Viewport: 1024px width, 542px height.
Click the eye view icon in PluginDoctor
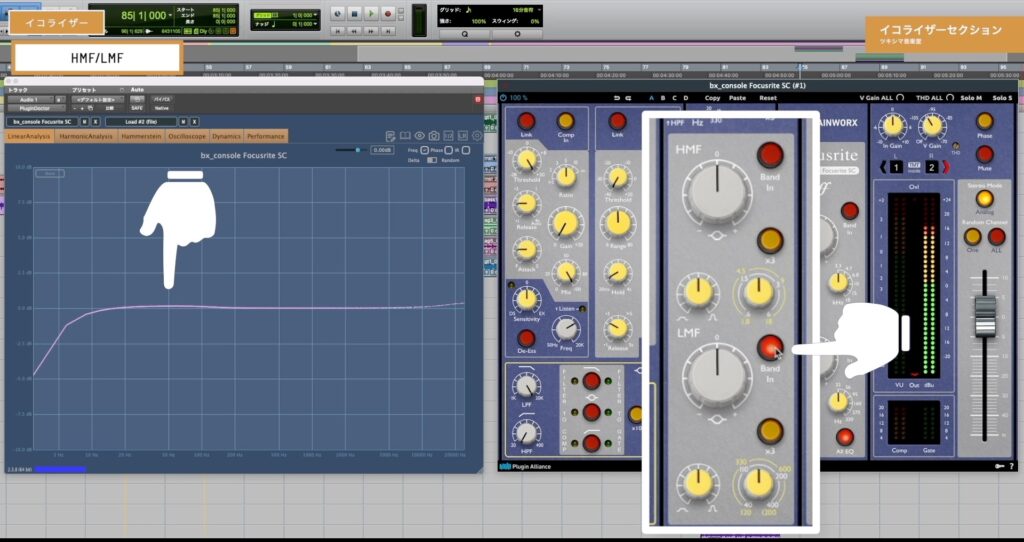coord(419,136)
